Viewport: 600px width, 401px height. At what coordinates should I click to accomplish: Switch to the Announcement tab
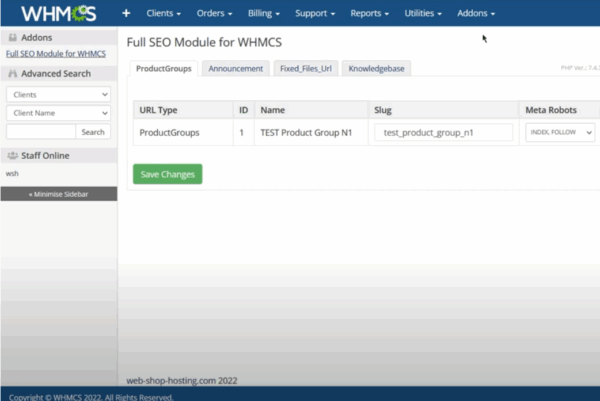[x=235, y=69]
